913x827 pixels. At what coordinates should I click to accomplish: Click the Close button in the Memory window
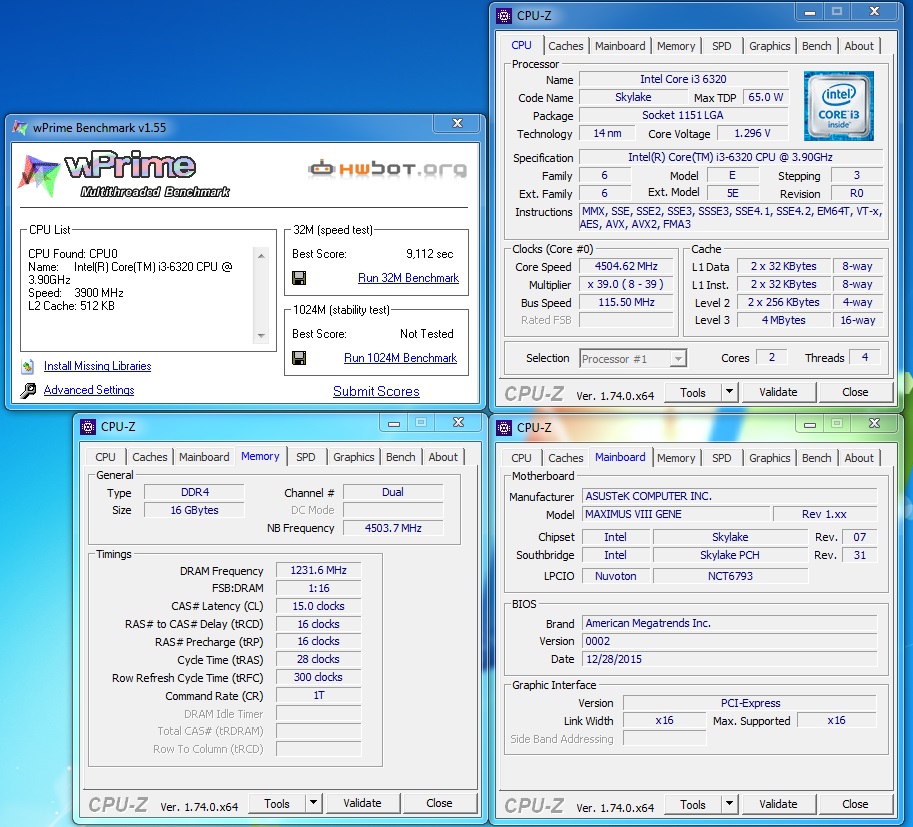coord(439,804)
